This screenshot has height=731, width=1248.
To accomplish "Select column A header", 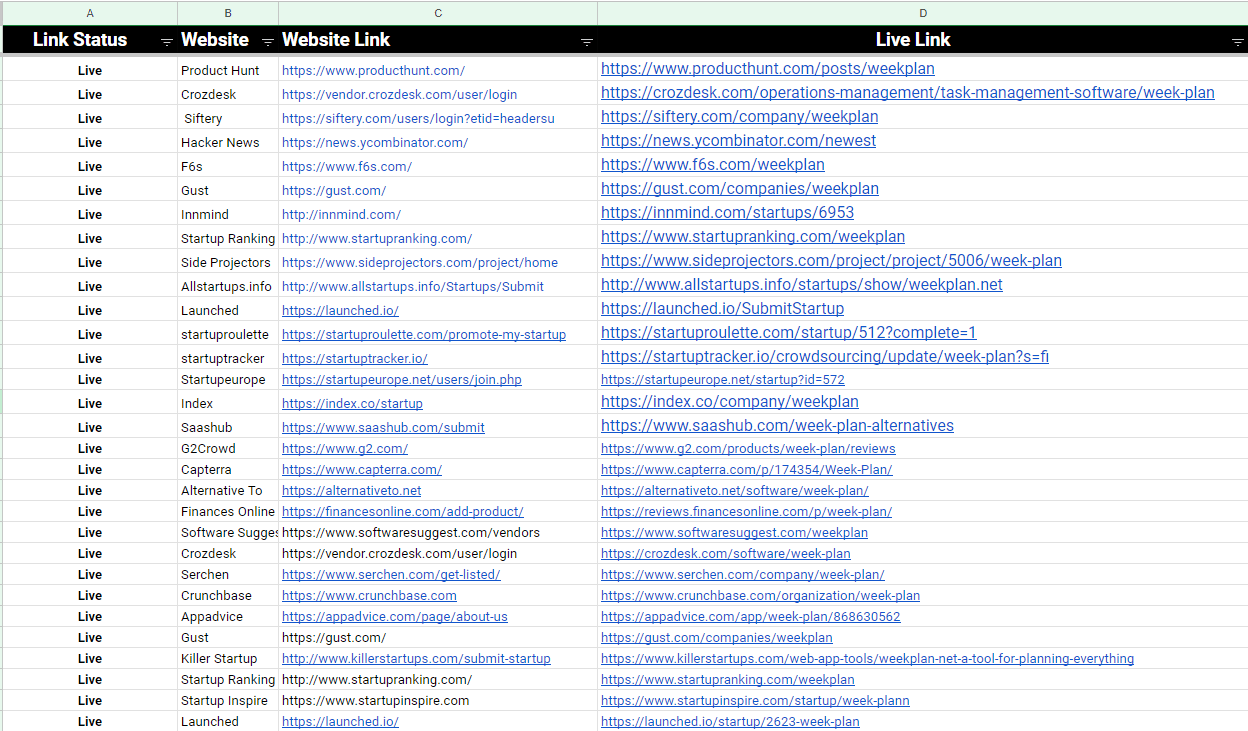I will coord(90,13).
